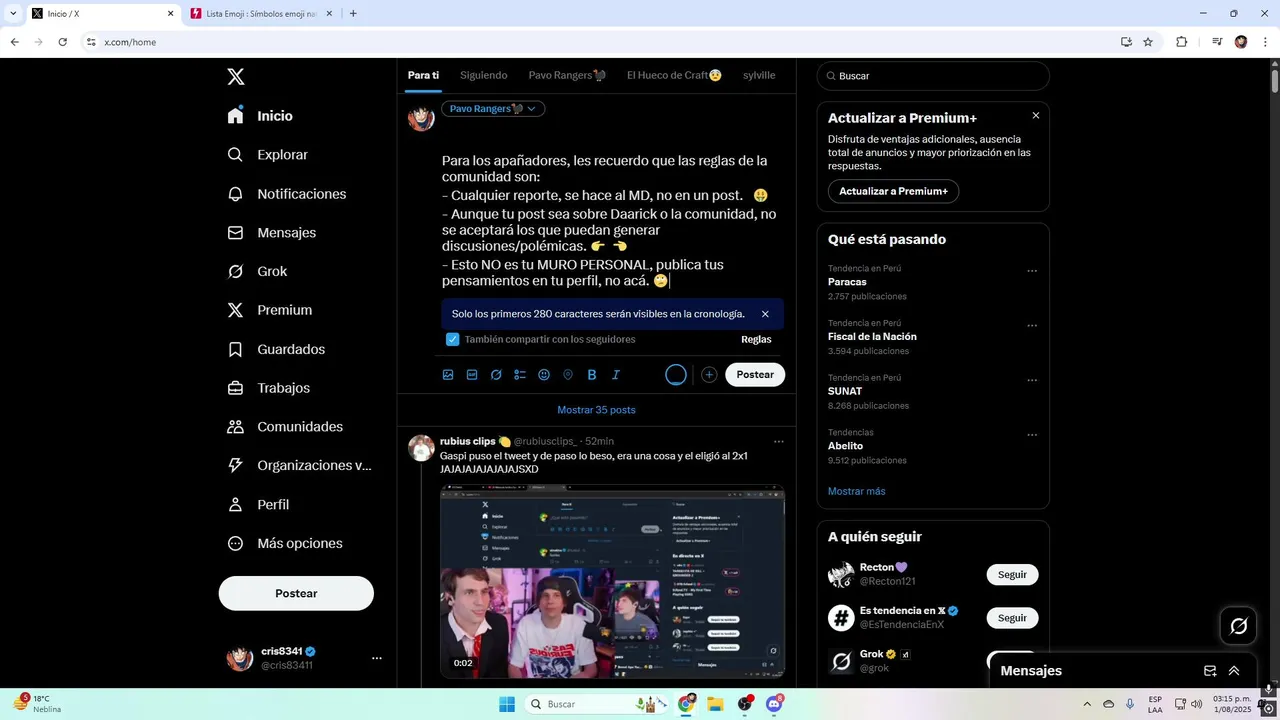Open El Hueco de Craft tab
Screen dimensions: 1280x720
(674, 75)
